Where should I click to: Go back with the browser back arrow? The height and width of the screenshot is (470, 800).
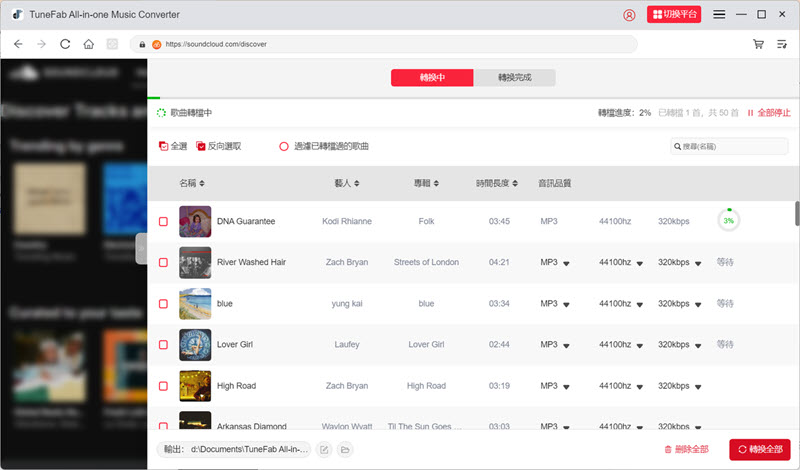pos(18,44)
